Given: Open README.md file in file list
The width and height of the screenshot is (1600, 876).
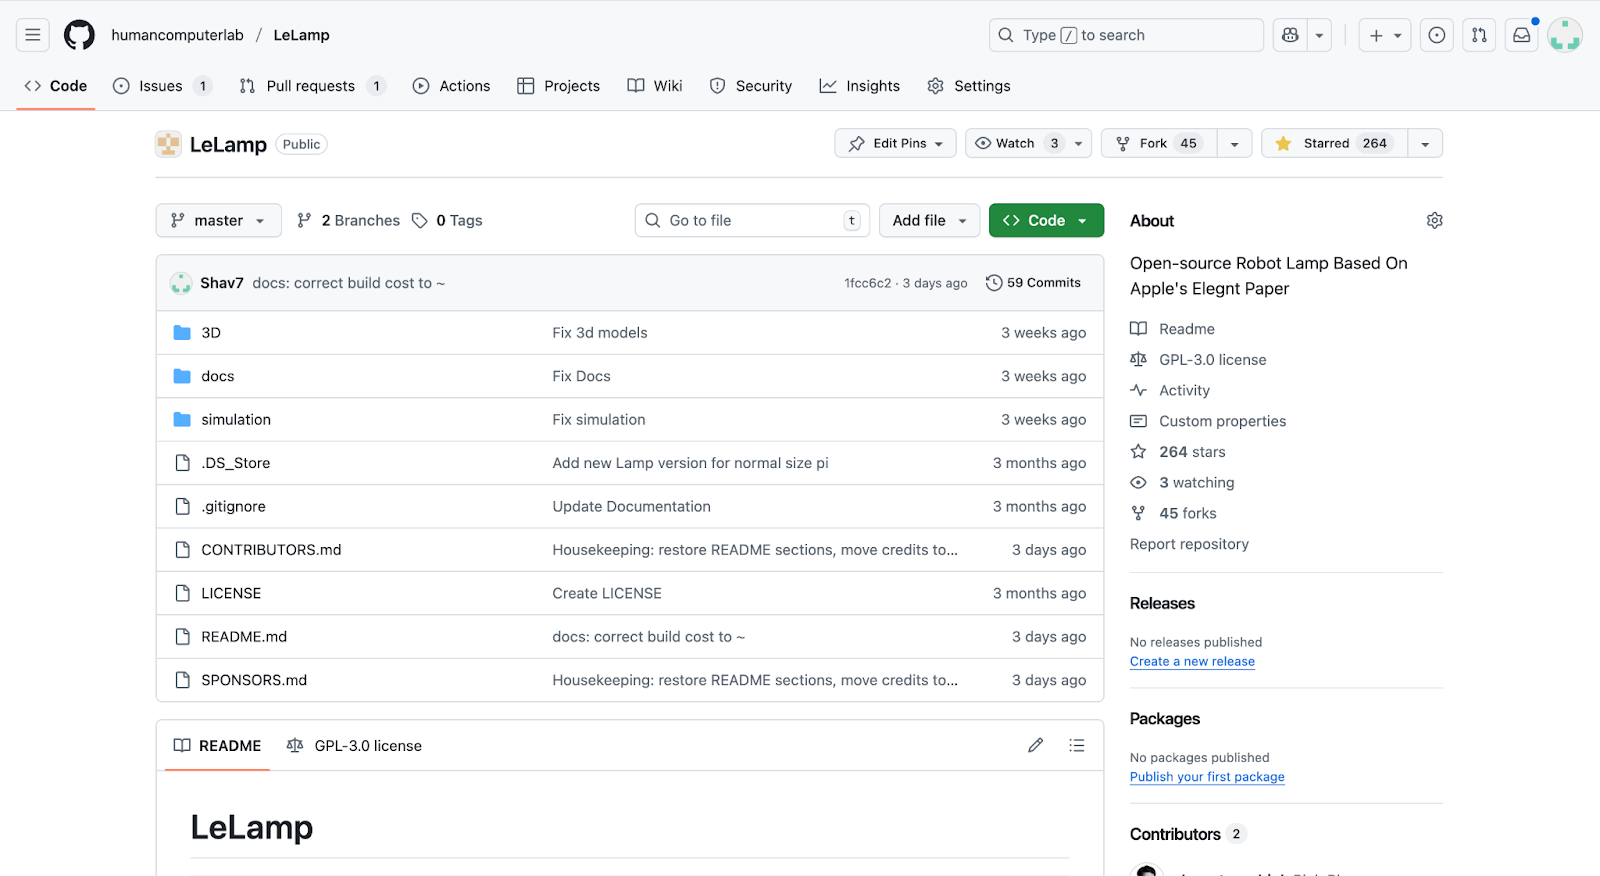Looking at the screenshot, I should click(244, 637).
